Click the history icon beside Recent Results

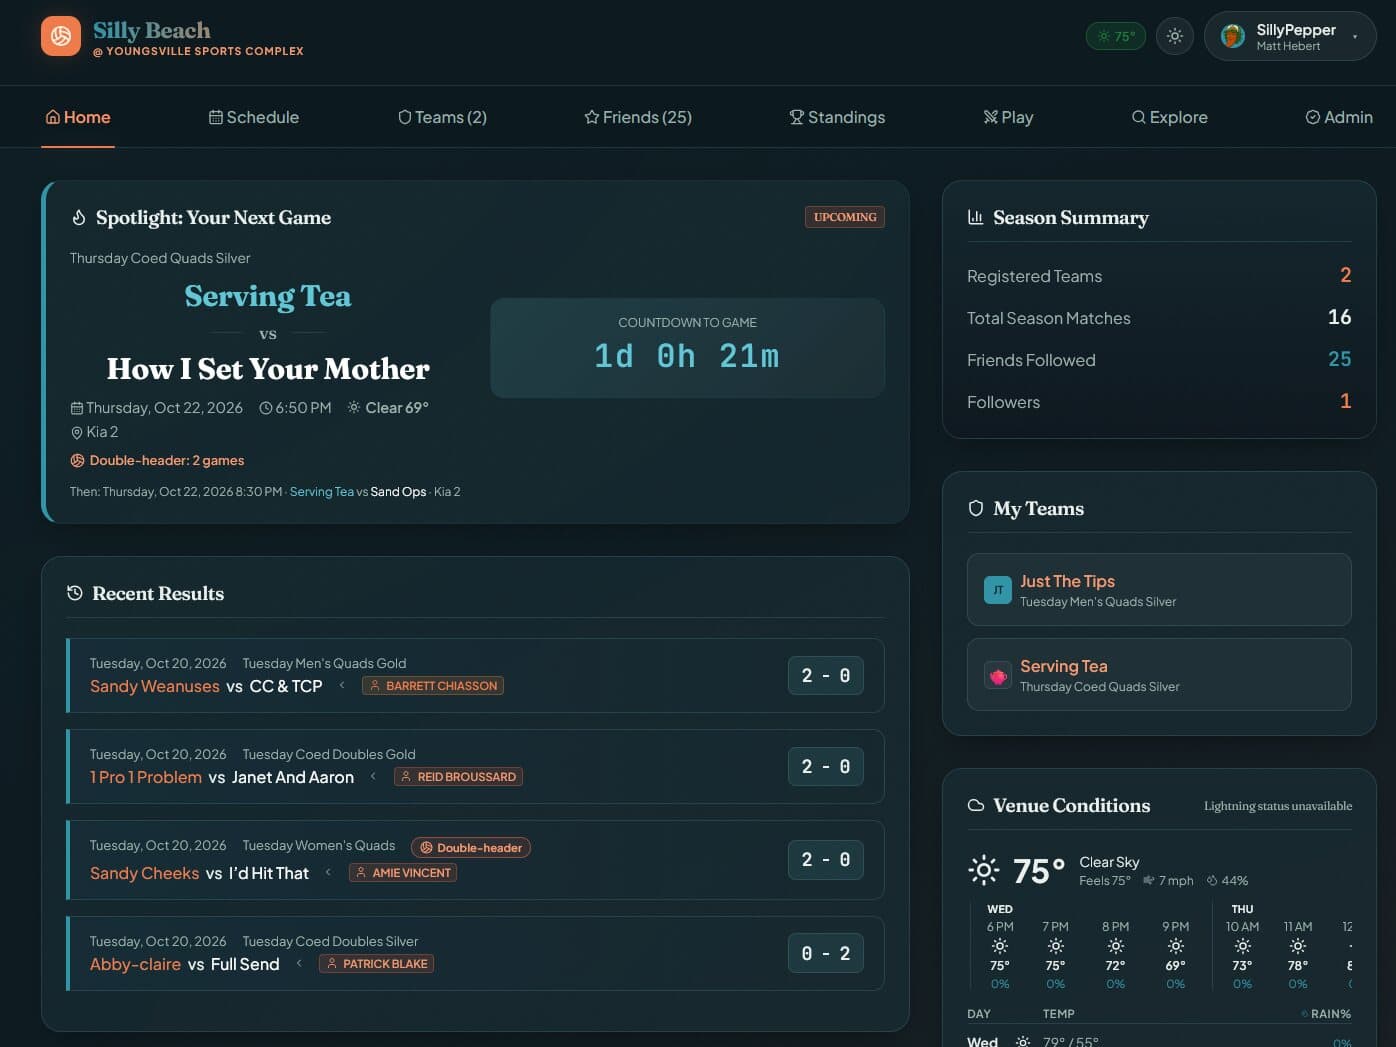[75, 593]
